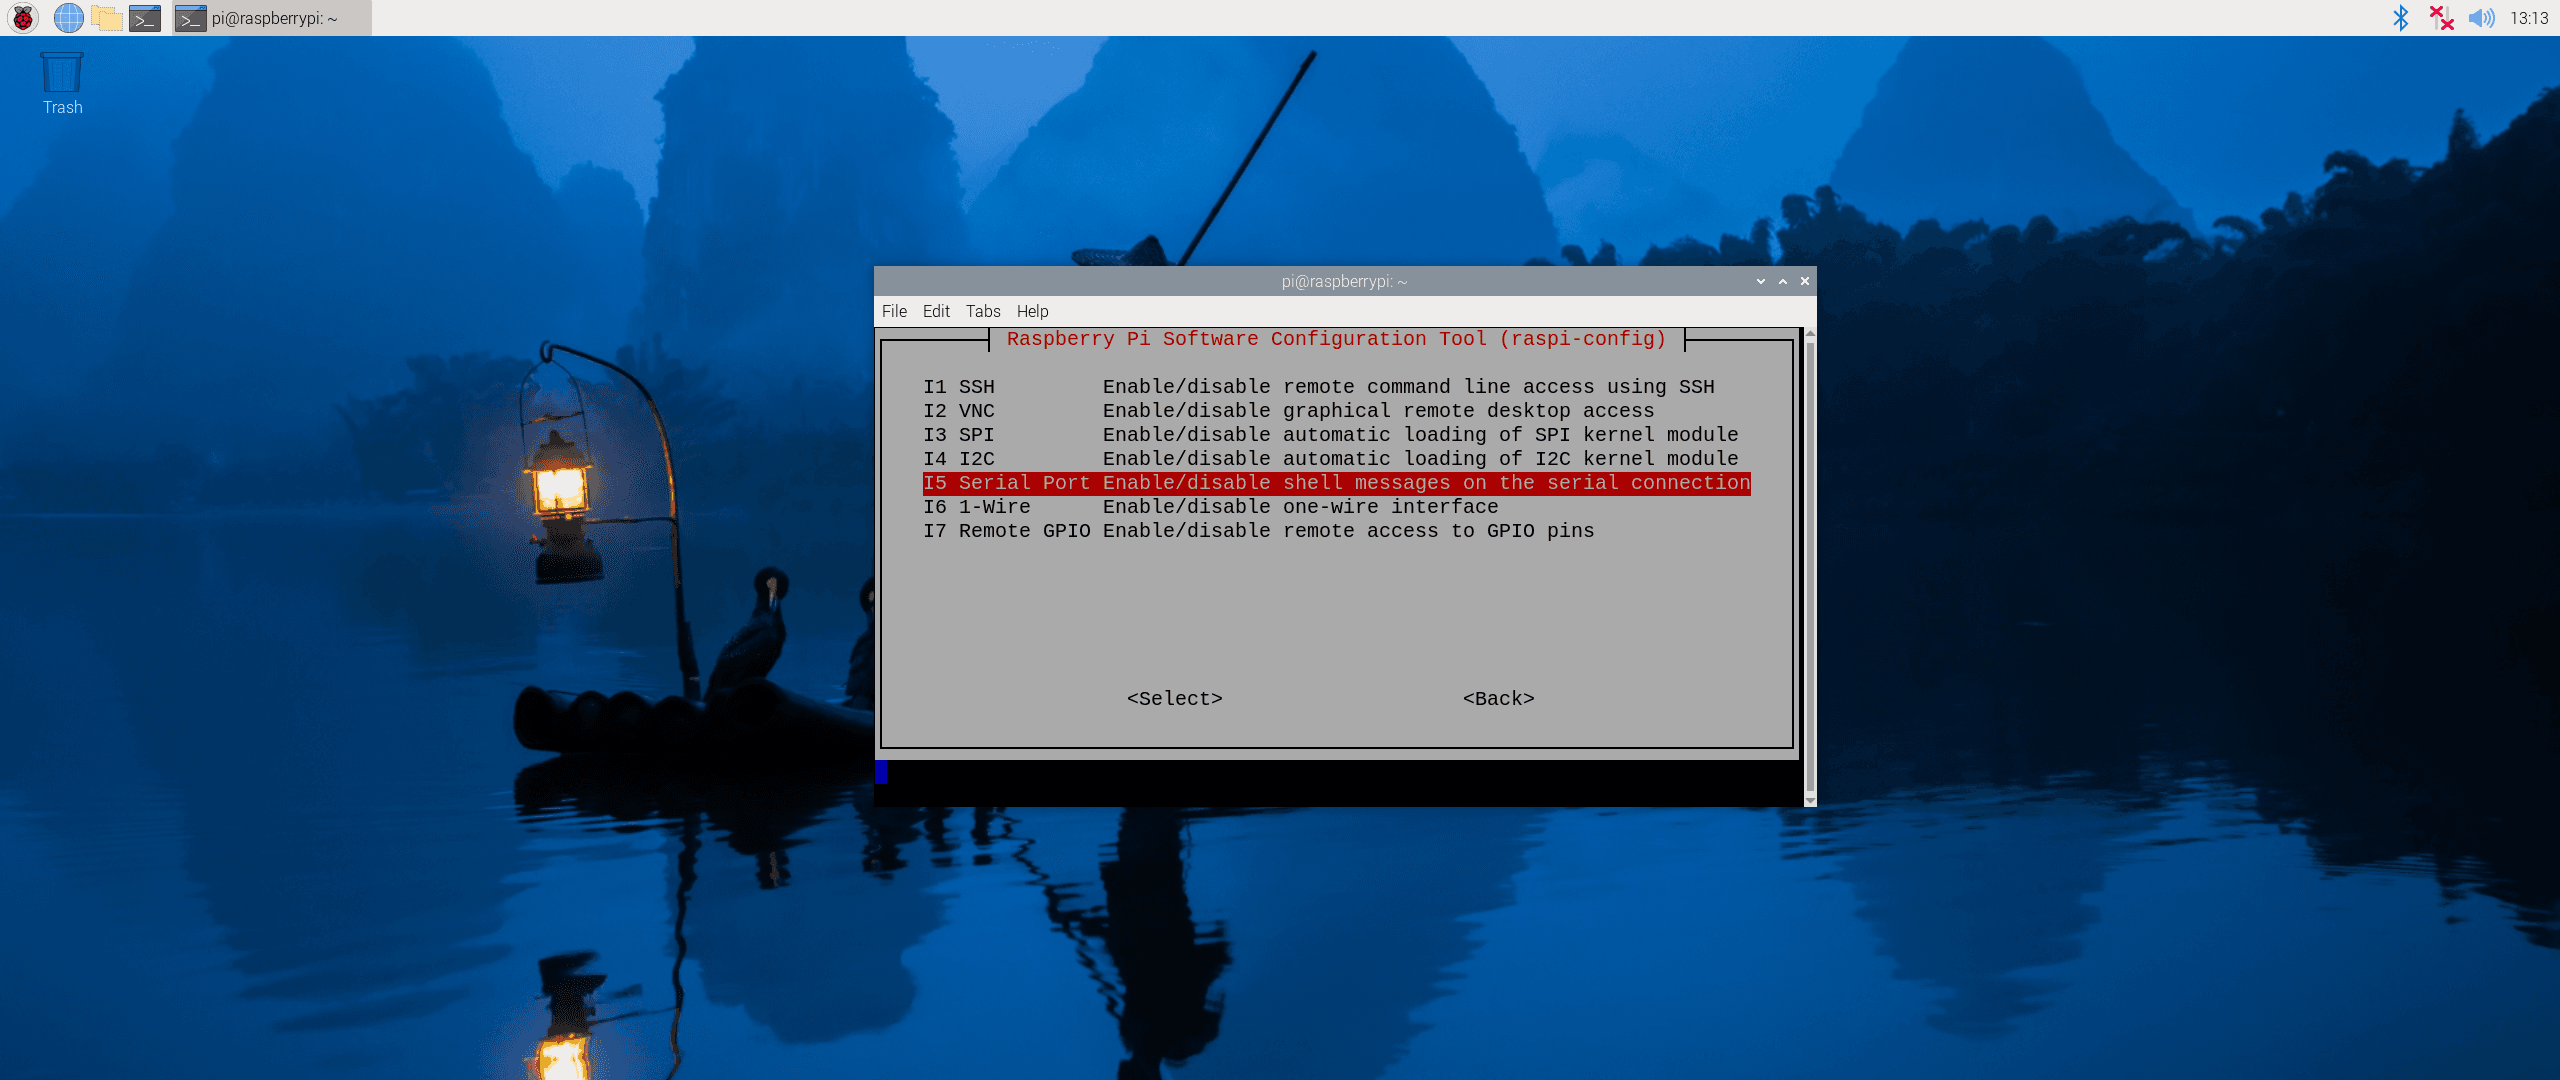Choose the highlighted I5 Serial Port entry
This screenshot has width=2560, height=1080.
[1335, 483]
